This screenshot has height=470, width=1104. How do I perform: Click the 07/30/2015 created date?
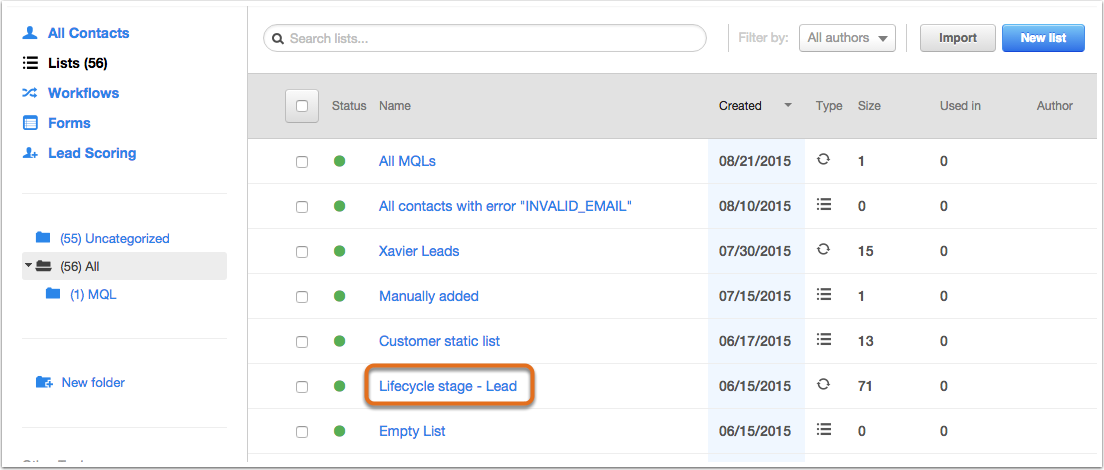[x=755, y=251]
